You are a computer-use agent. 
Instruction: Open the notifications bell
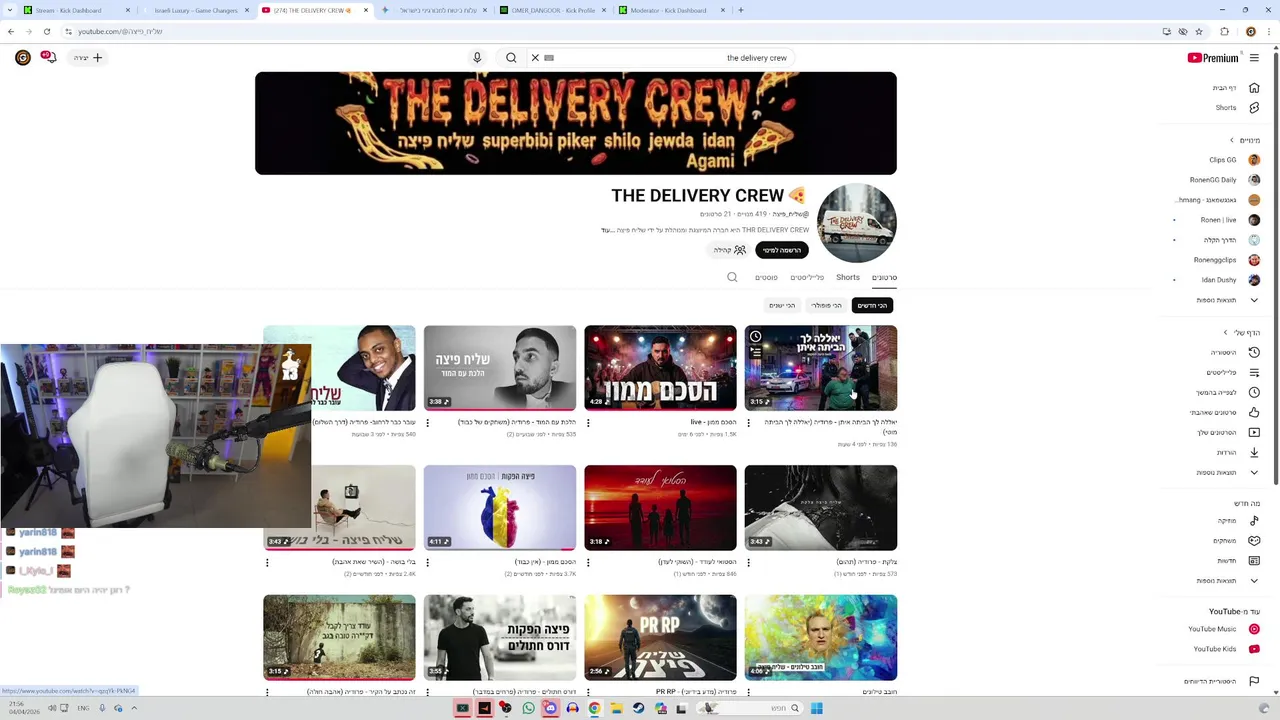[48, 58]
